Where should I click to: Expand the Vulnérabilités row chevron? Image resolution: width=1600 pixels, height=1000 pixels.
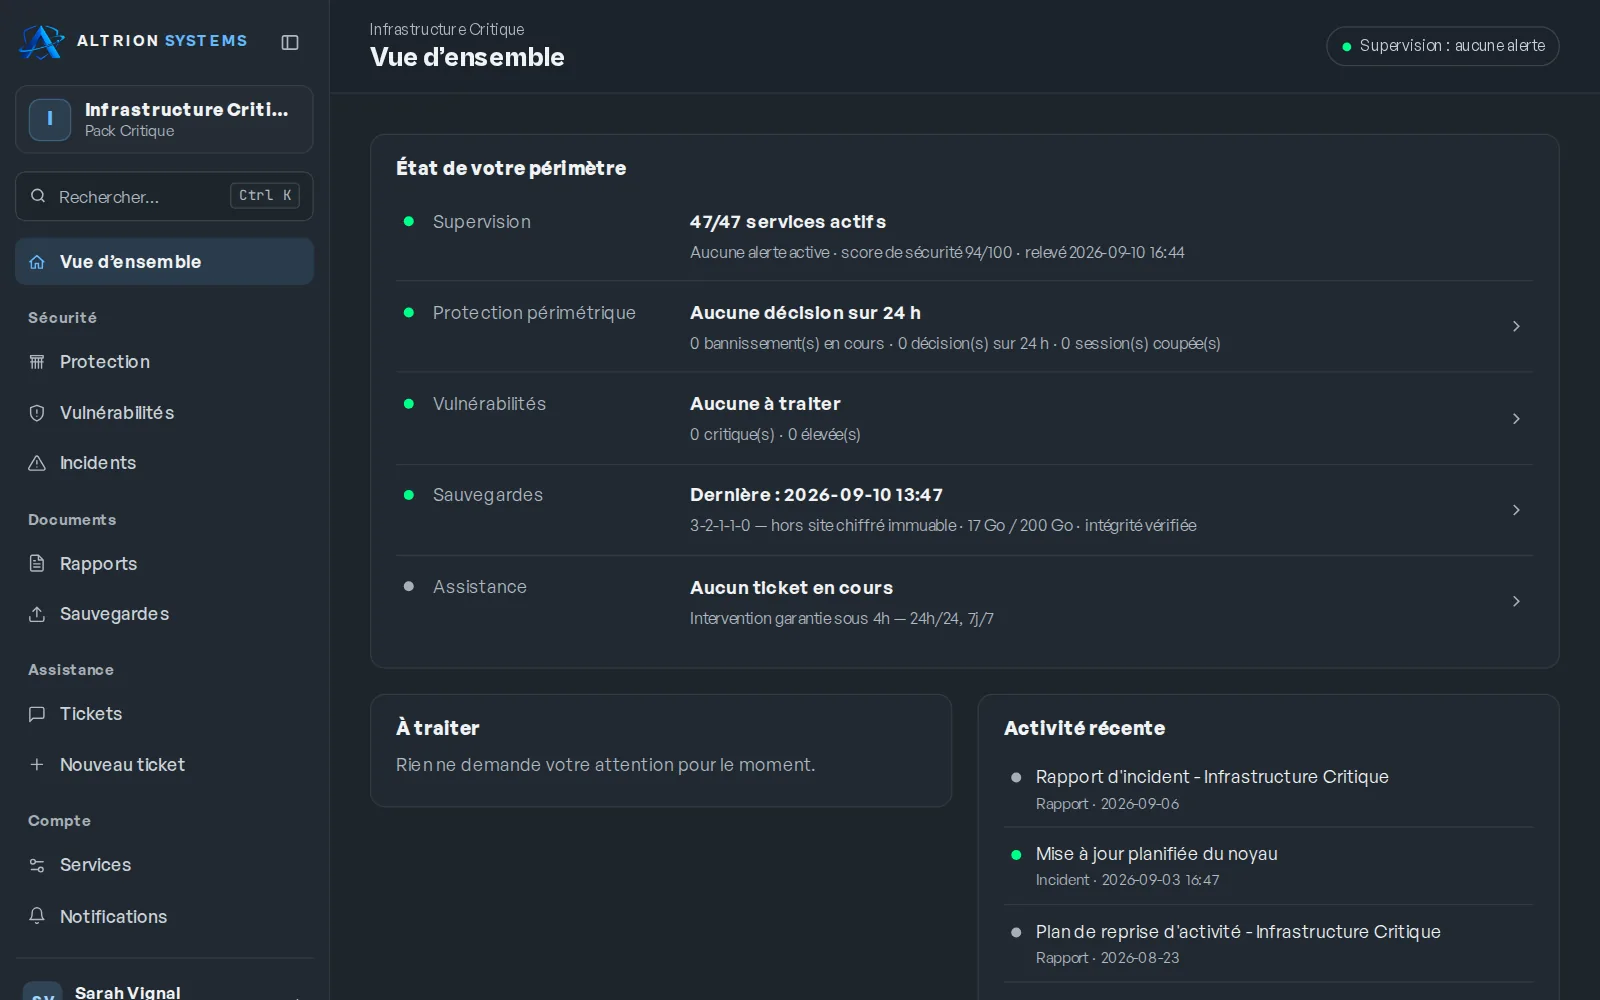[x=1516, y=418]
